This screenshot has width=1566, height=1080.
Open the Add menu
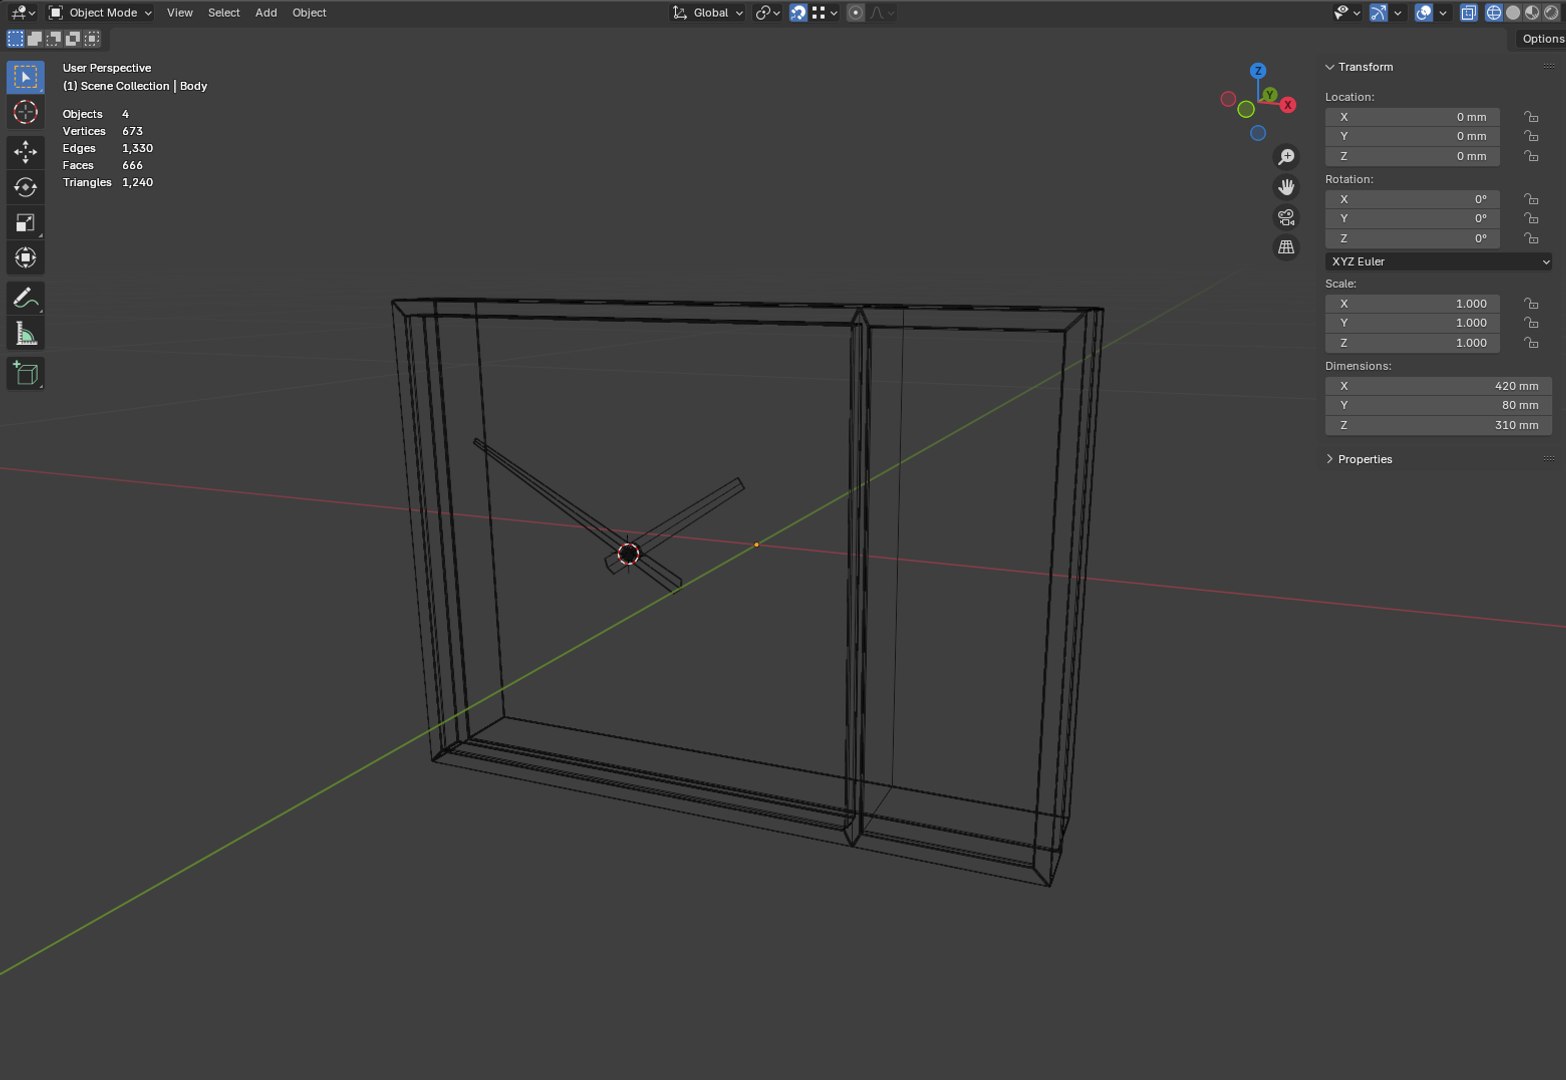266,13
